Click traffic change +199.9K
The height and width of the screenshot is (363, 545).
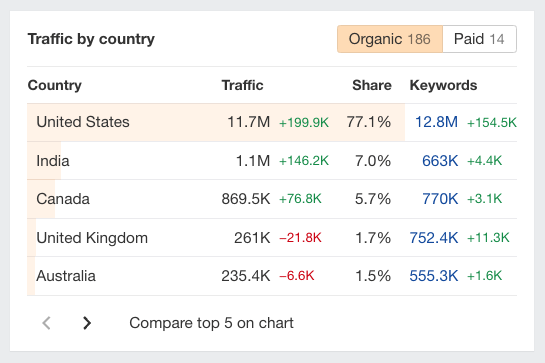[x=304, y=122]
